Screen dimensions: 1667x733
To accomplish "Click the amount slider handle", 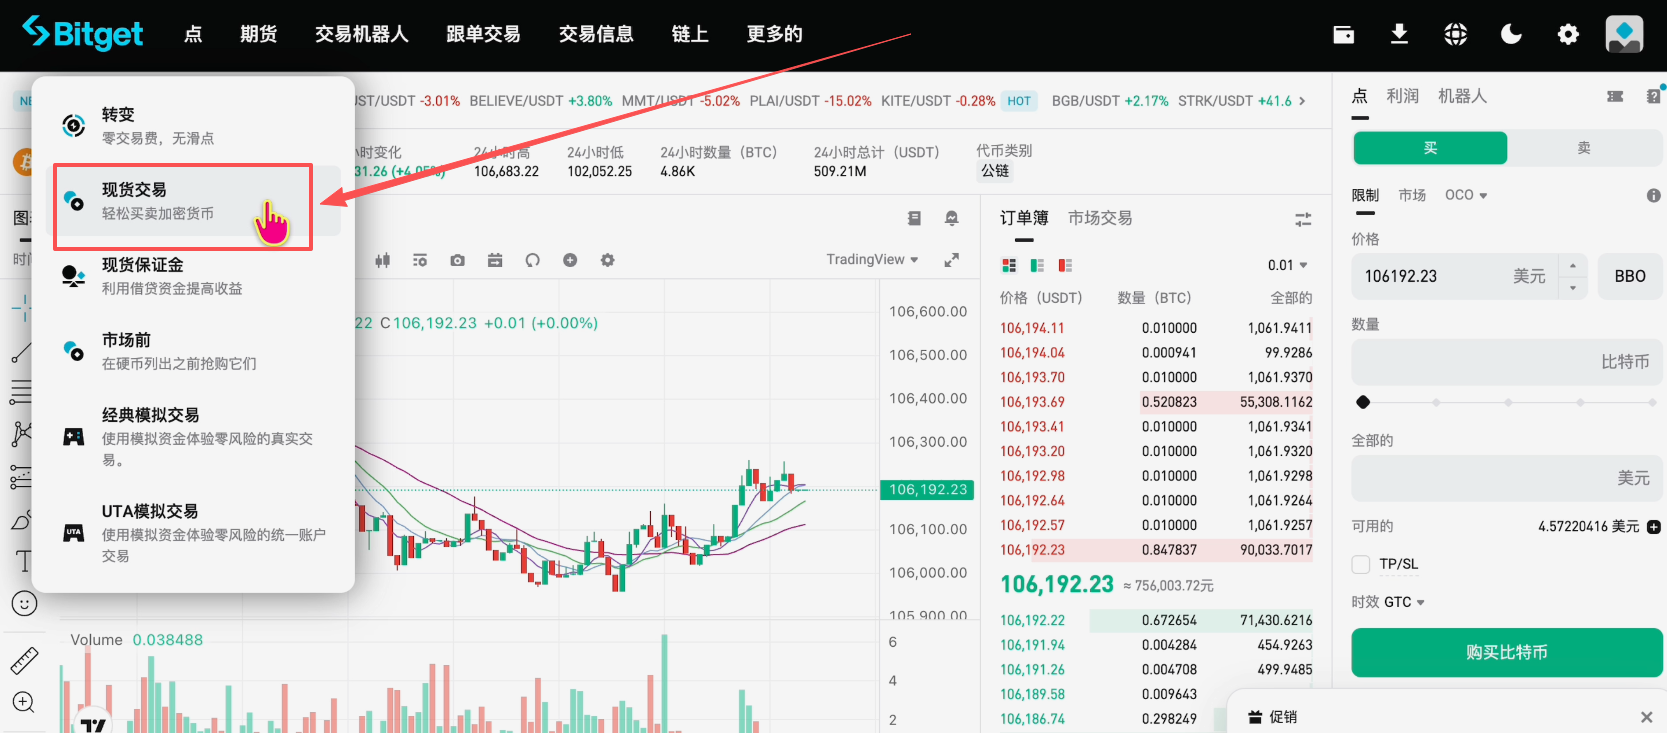I will 1363,402.
